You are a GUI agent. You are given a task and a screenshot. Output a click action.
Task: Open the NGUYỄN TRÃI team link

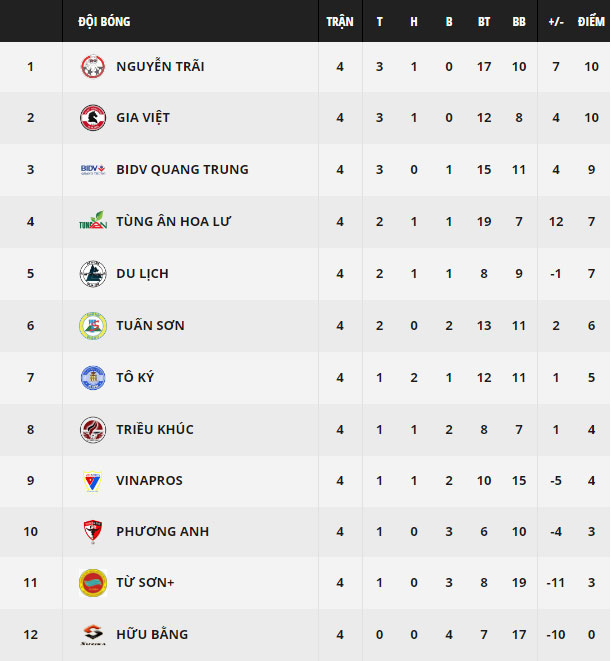(x=160, y=67)
